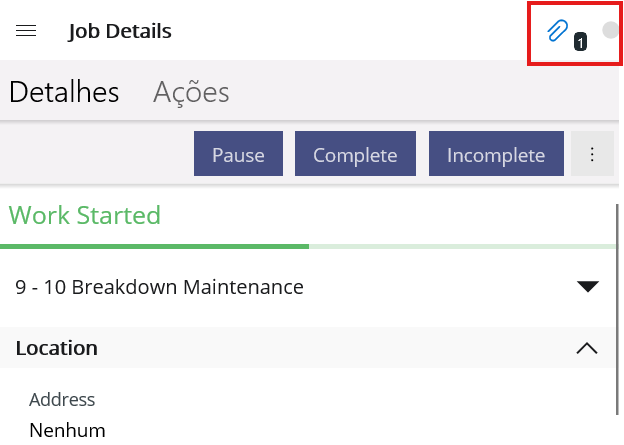Click the grey circle status indicator
The image size is (624, 445).
pos(610,30)
